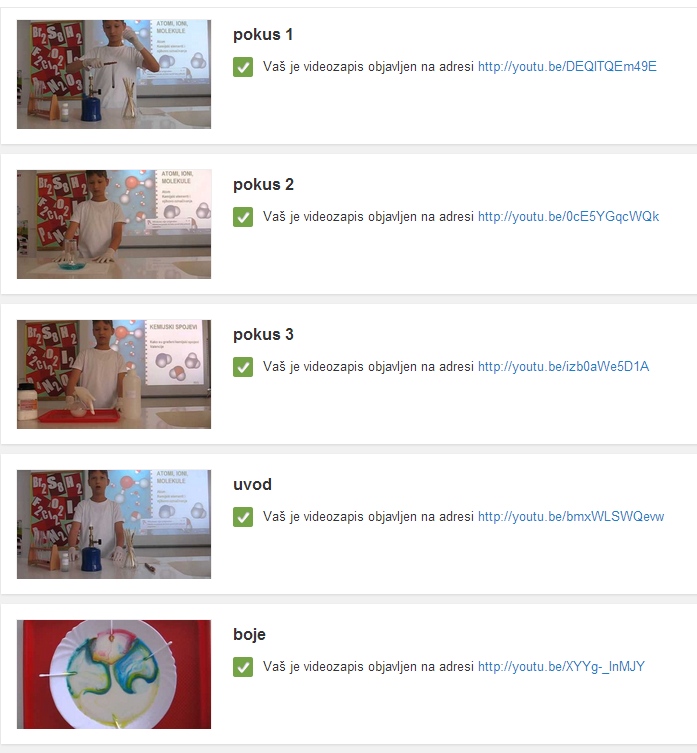Open the uvod video thumbnail

tap(114, 524)
